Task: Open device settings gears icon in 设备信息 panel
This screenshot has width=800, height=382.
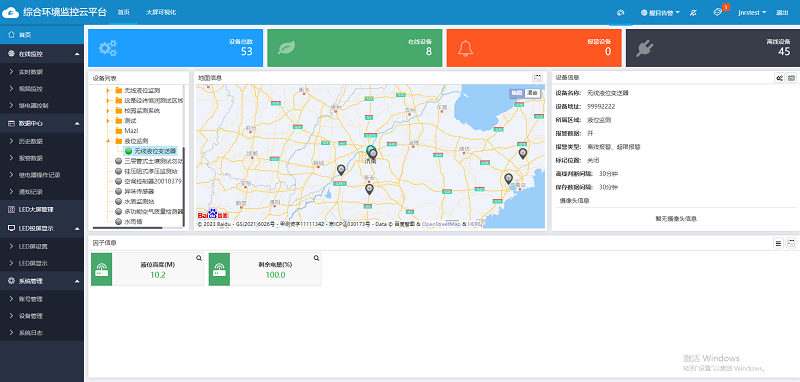Action: 779,78
